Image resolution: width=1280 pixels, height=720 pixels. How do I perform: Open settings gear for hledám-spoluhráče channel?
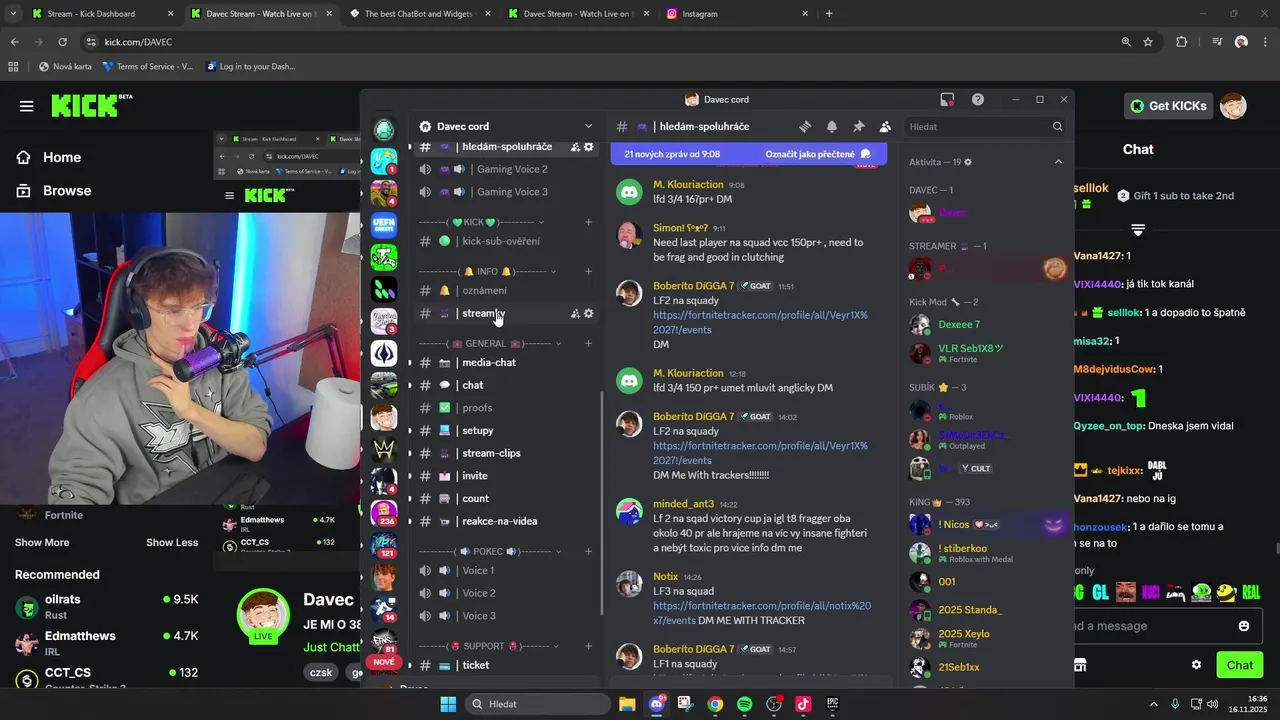click(x=589, y=147)
